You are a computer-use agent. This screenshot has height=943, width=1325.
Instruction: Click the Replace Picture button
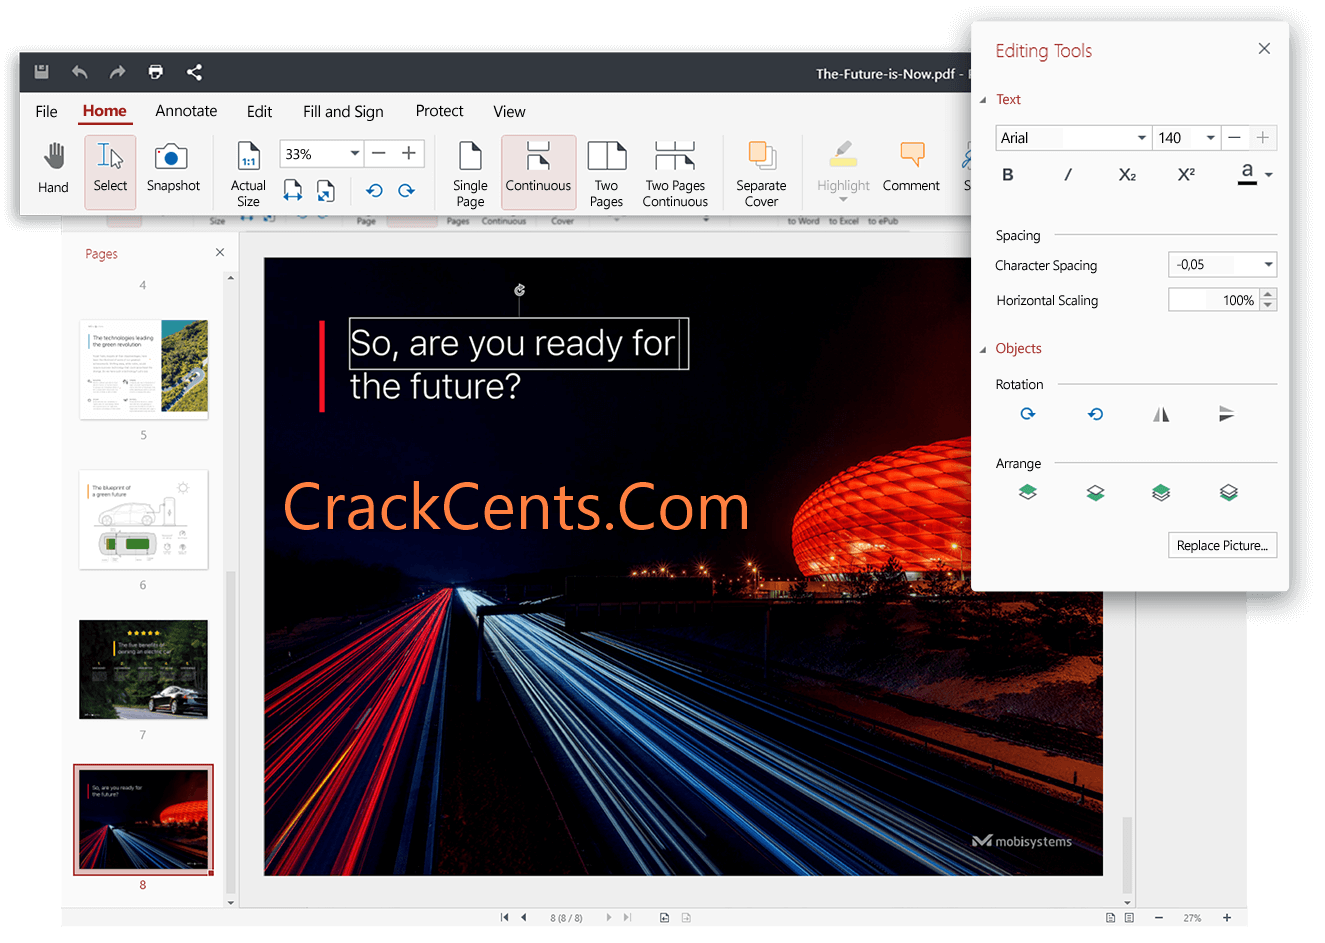pos(1222,545)
